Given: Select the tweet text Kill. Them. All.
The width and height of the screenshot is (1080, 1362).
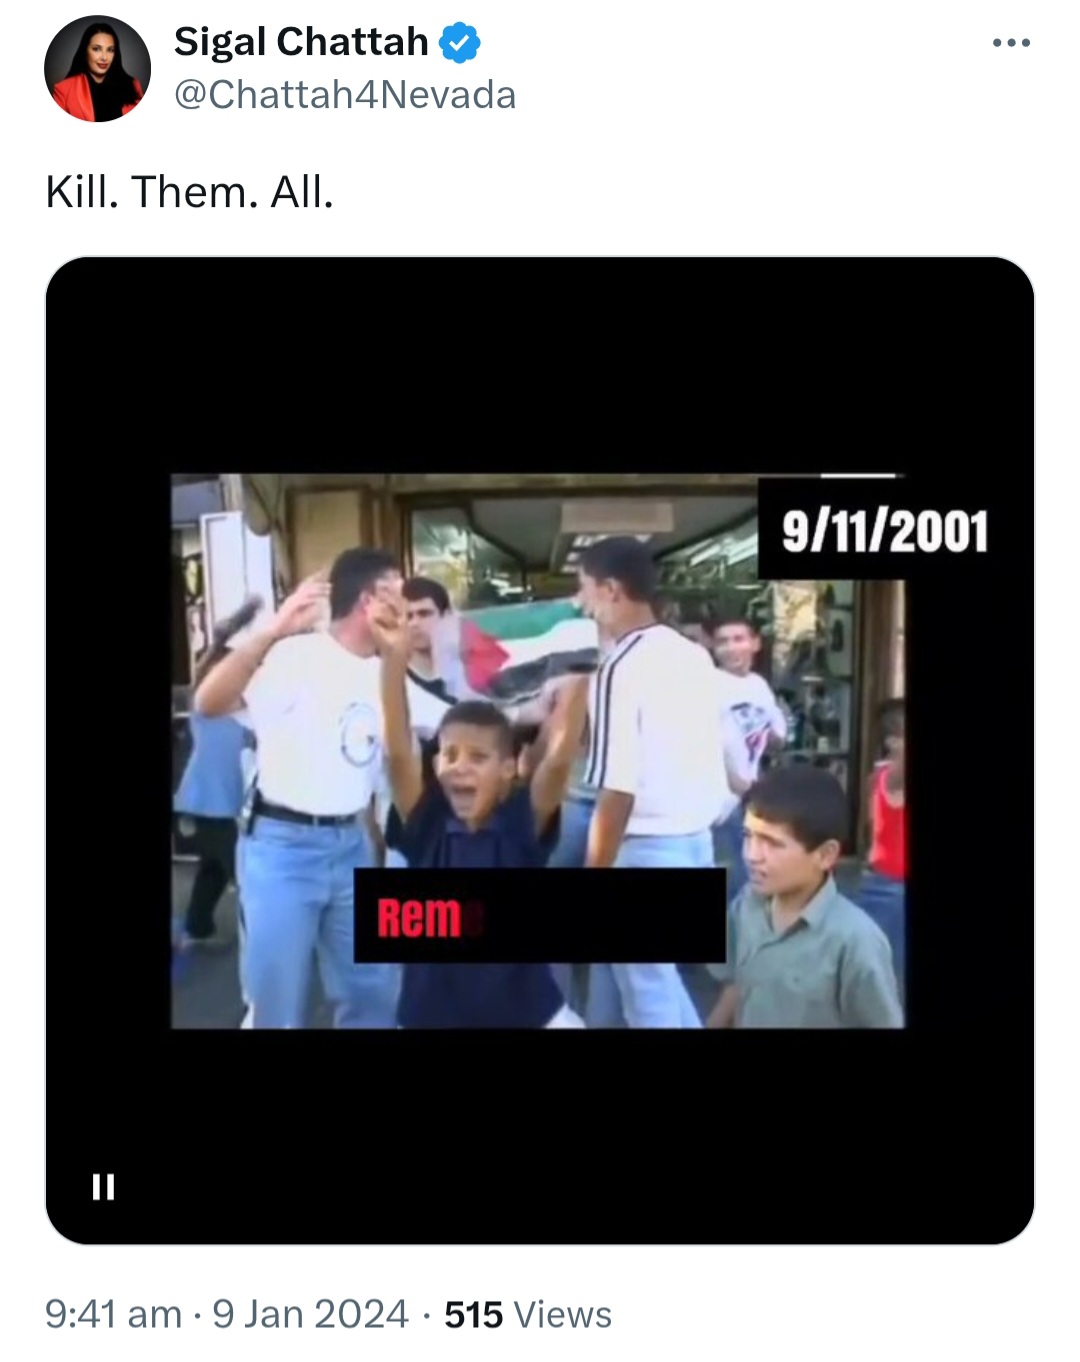Looking at the screenshot, I should point(189,192).
